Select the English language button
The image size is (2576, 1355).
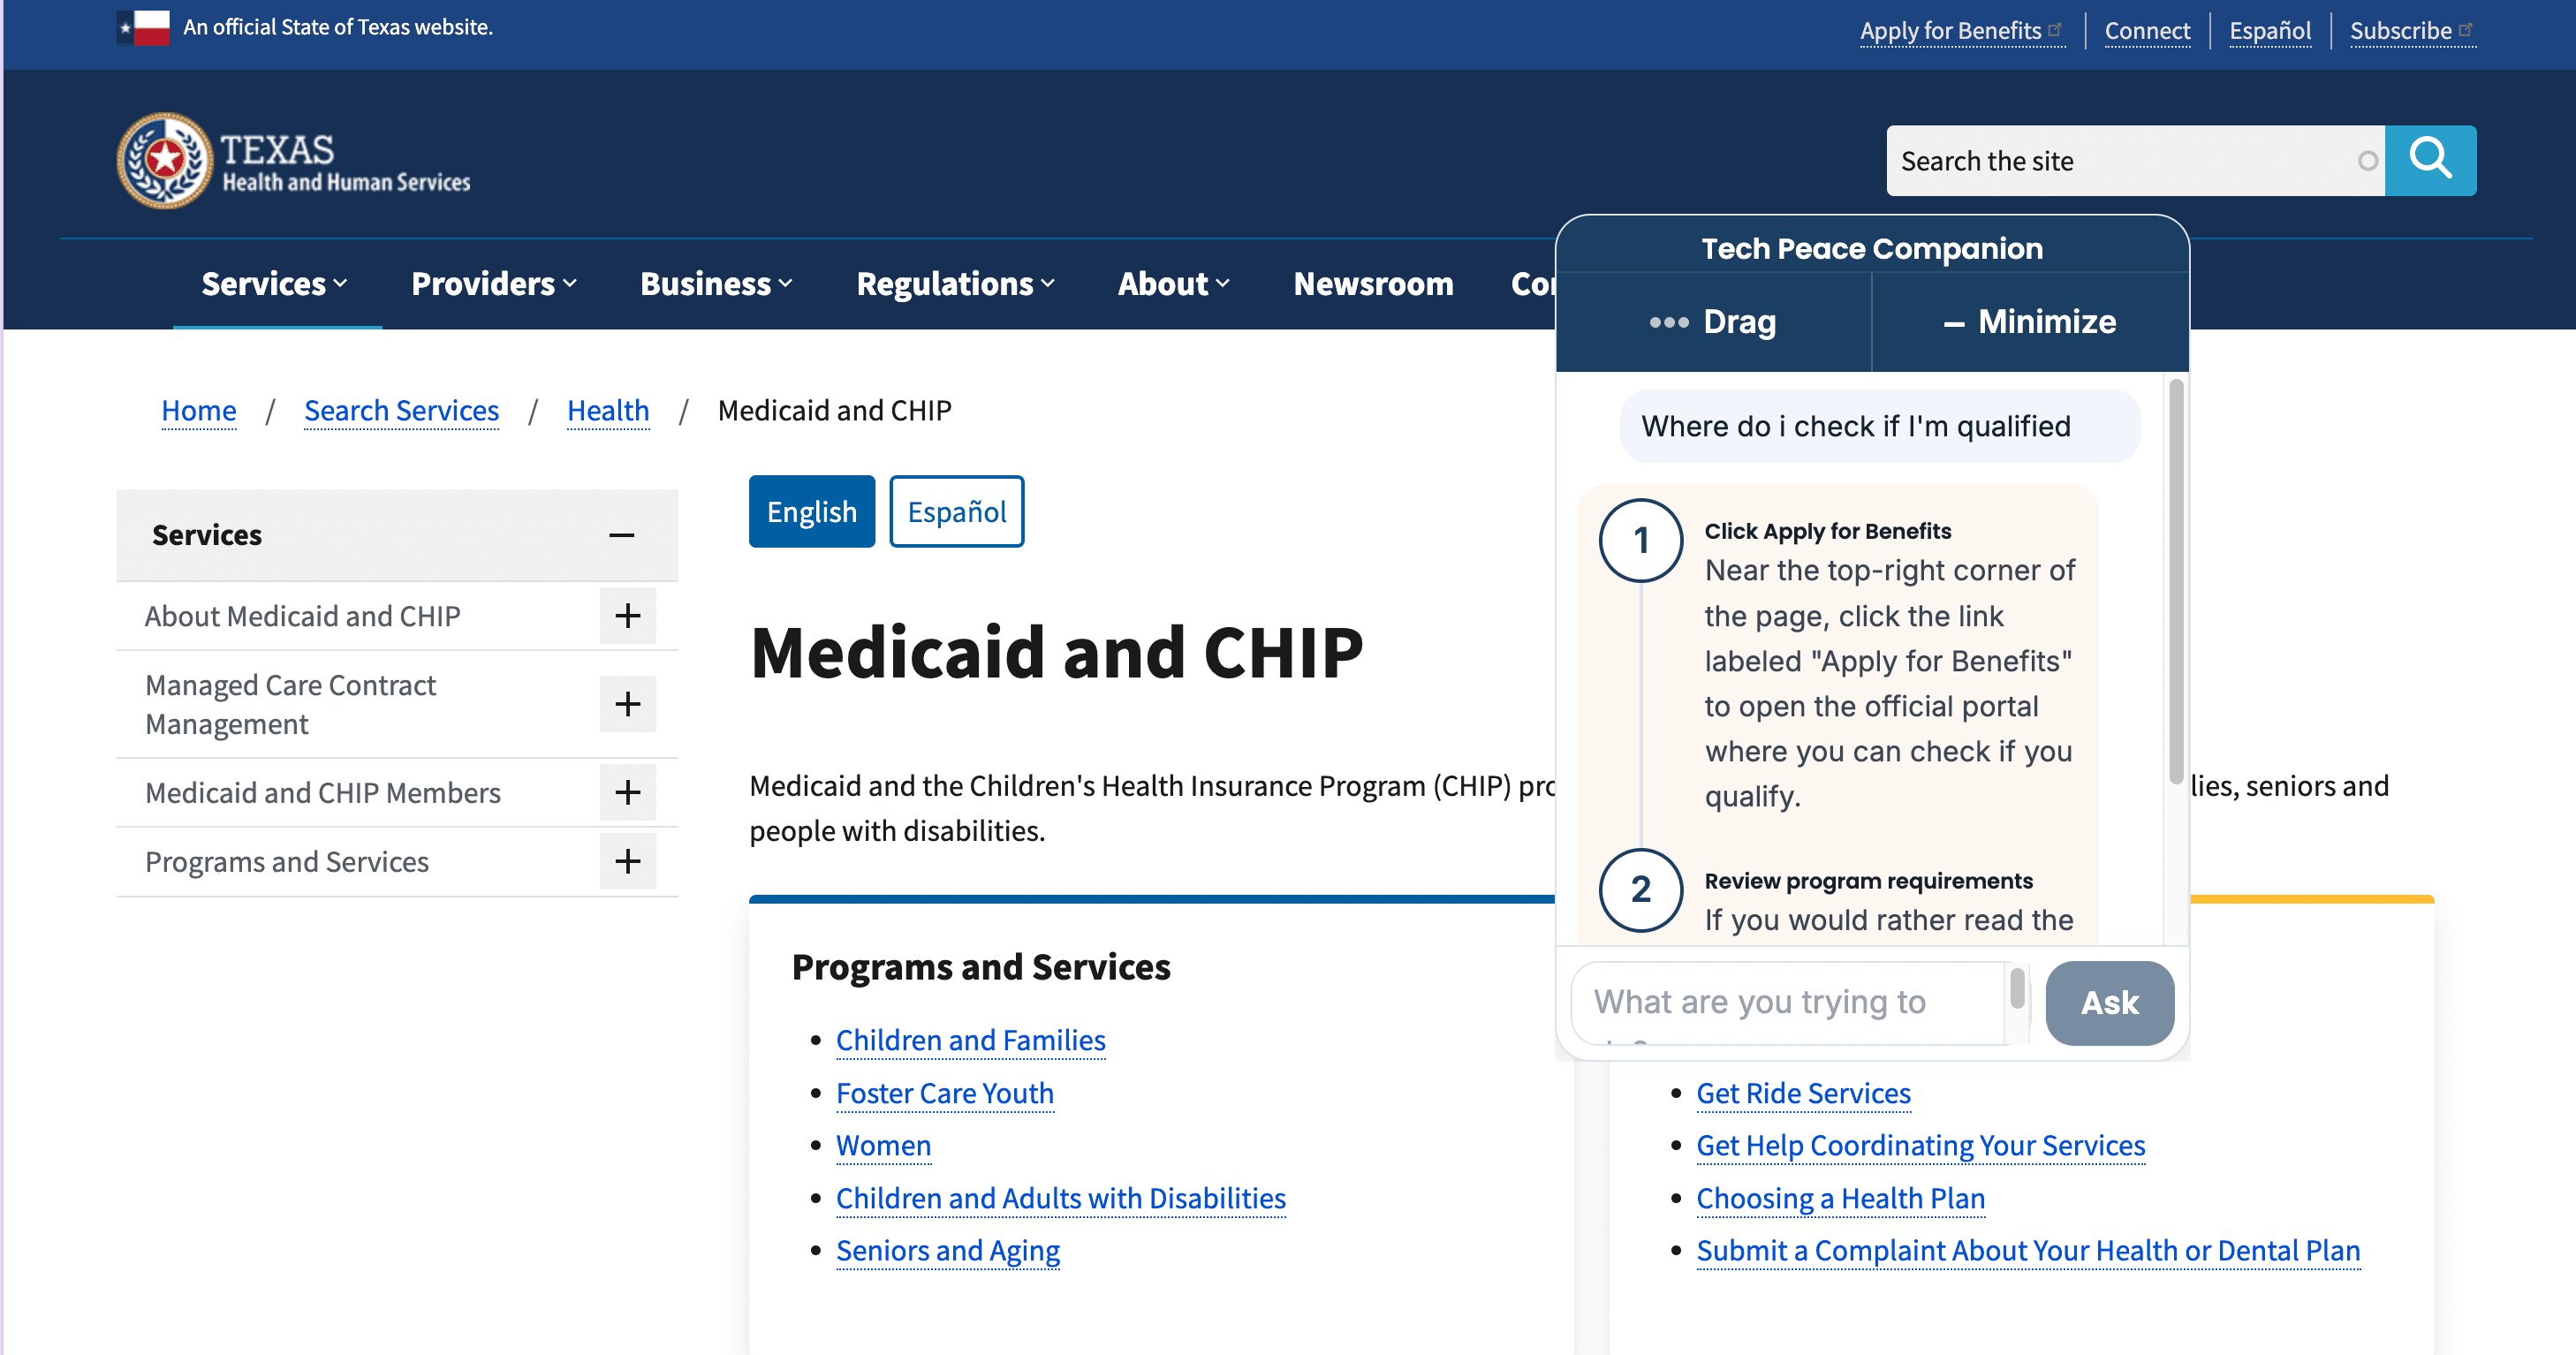[811, 511]
